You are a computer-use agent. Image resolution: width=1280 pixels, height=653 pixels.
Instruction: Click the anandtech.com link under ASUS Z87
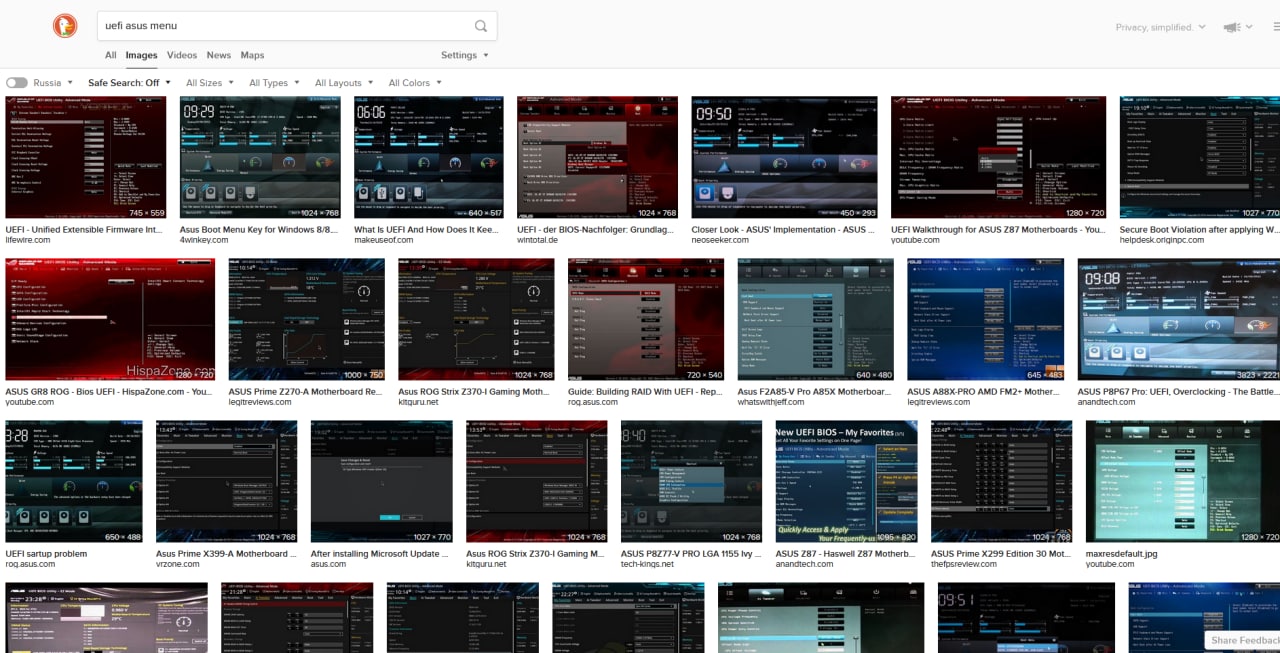tap(804, 564)
